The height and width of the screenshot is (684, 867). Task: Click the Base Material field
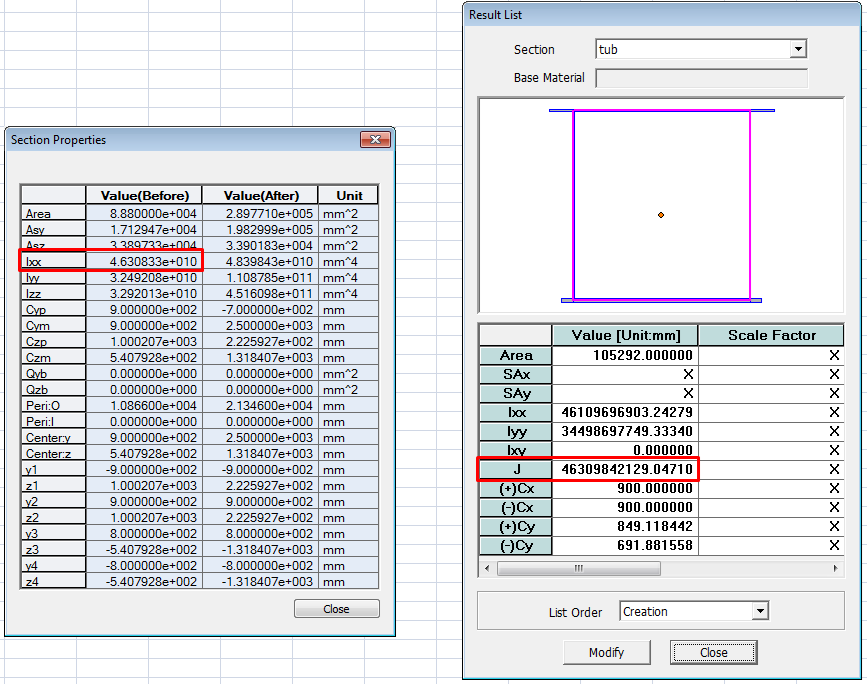700,78
